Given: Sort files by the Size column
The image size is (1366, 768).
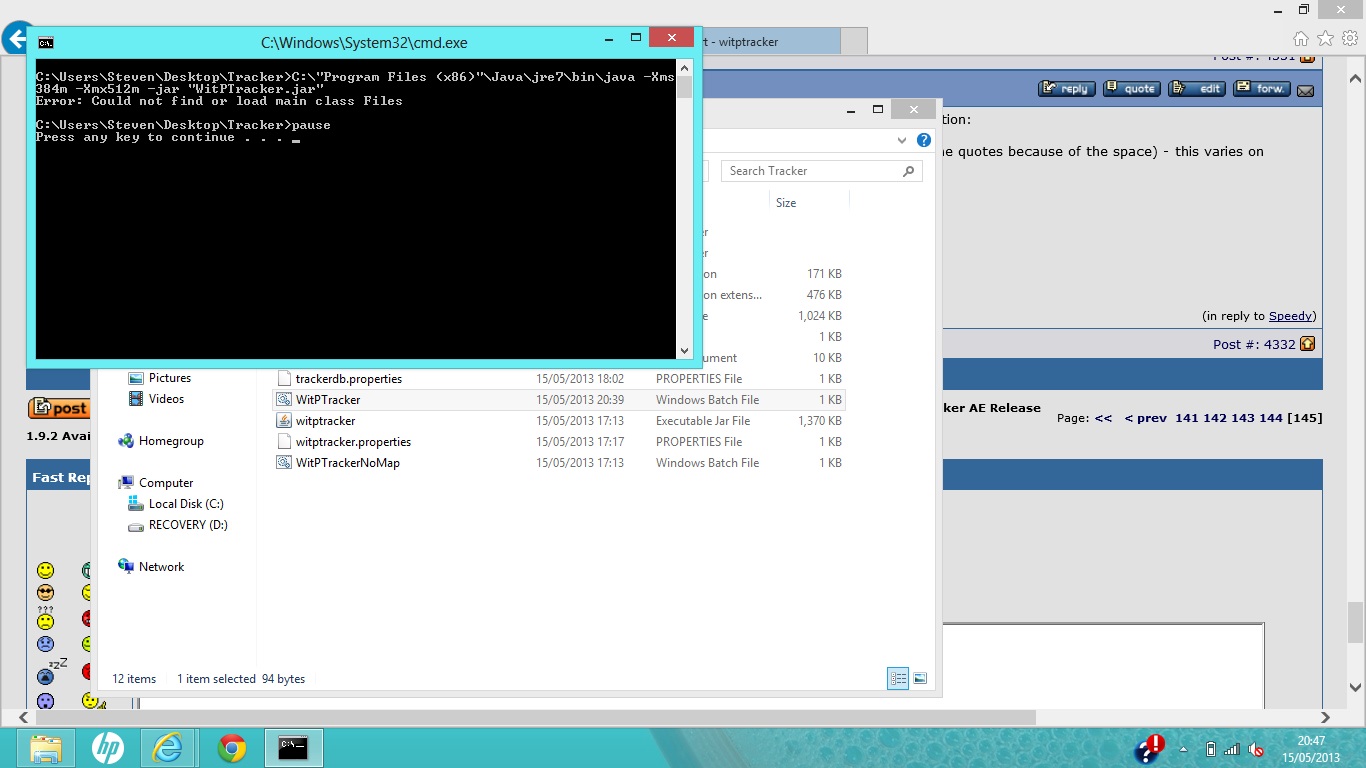Looking at the screenshot, I should (786, 203).
